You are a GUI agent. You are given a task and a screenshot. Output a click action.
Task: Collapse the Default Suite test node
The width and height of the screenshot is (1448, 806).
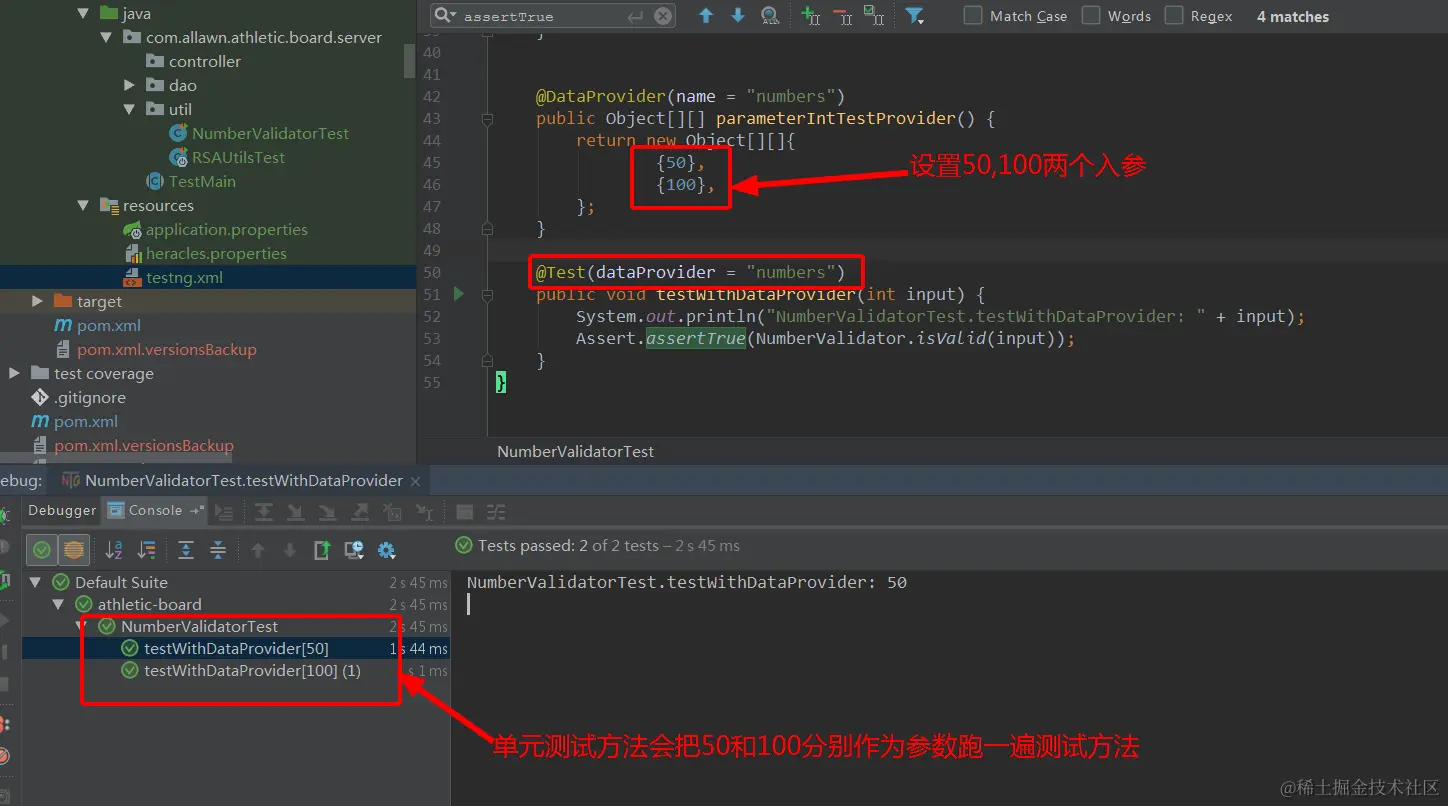36,582
